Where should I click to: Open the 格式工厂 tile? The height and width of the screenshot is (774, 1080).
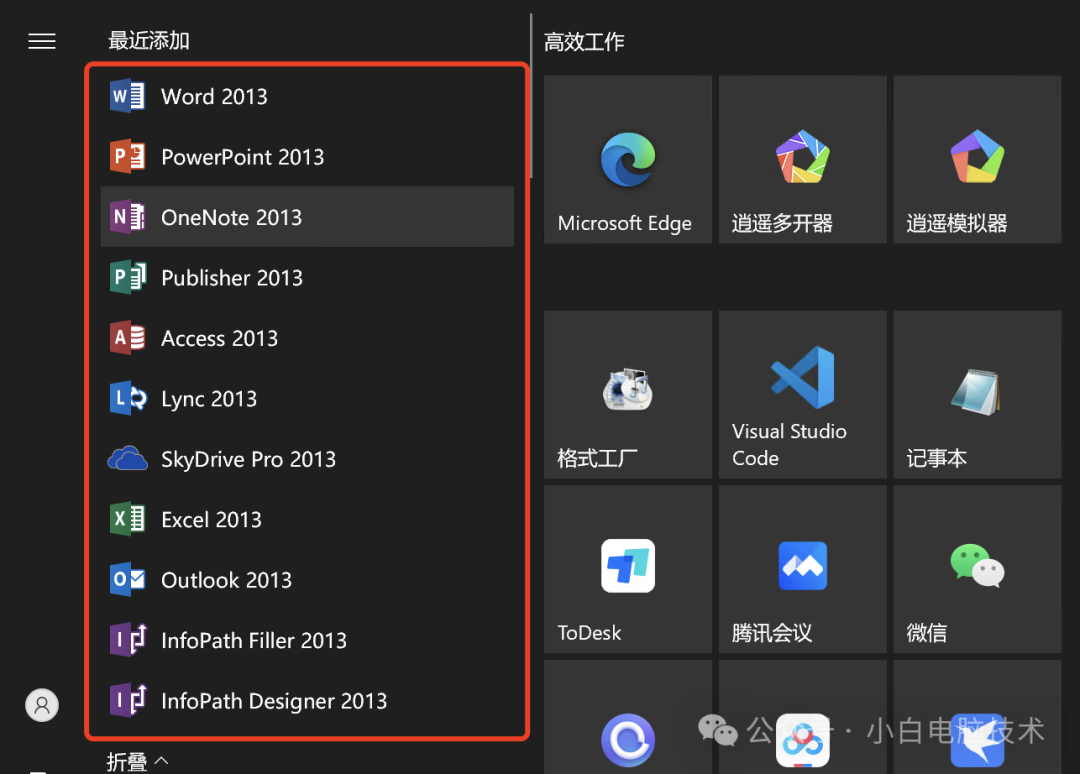pyautogui.click(x=627, y=395)
